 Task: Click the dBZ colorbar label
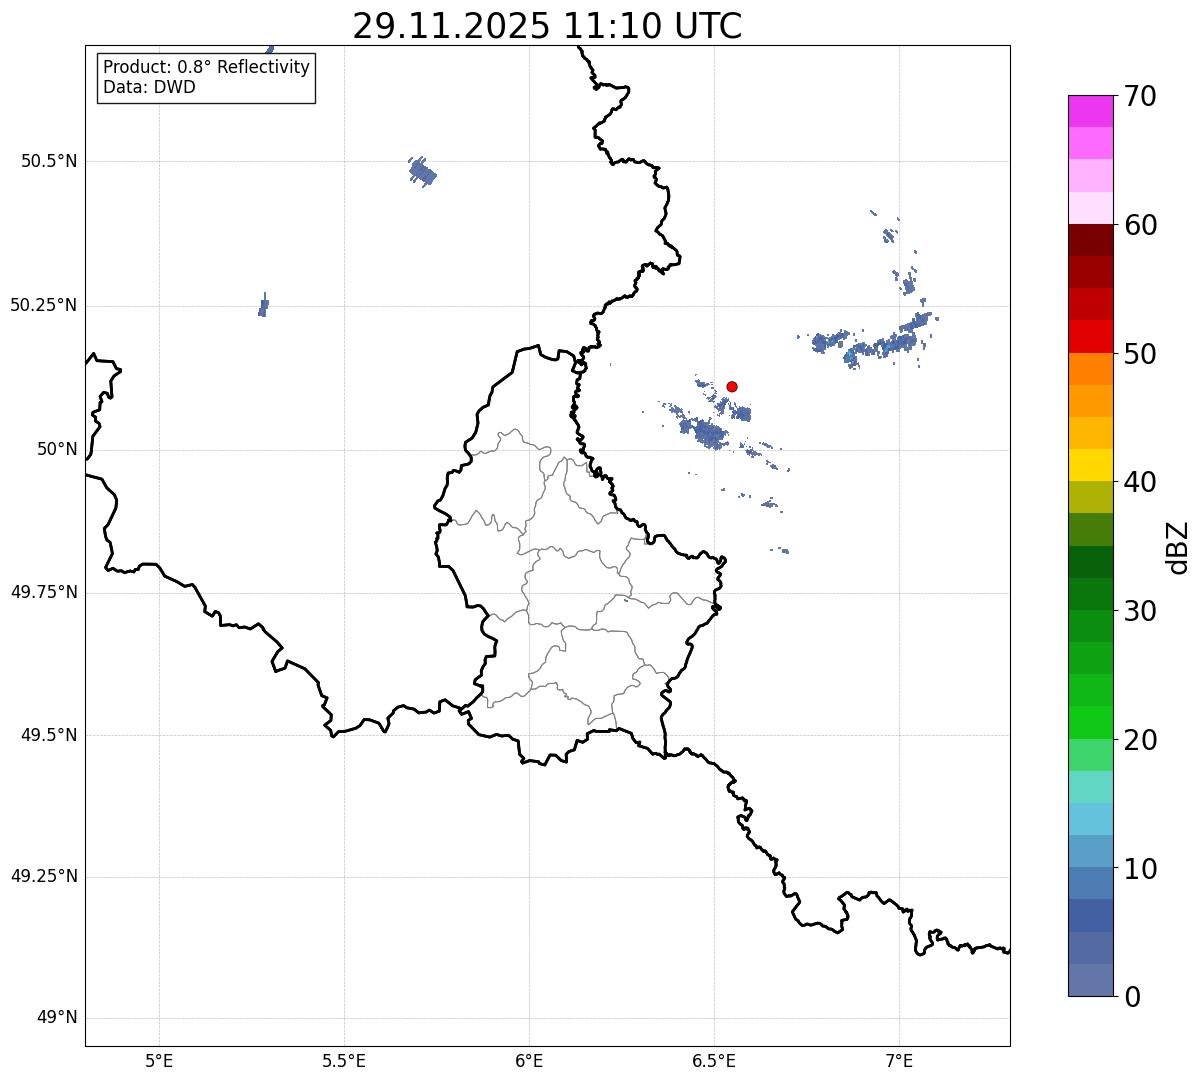1178,547
